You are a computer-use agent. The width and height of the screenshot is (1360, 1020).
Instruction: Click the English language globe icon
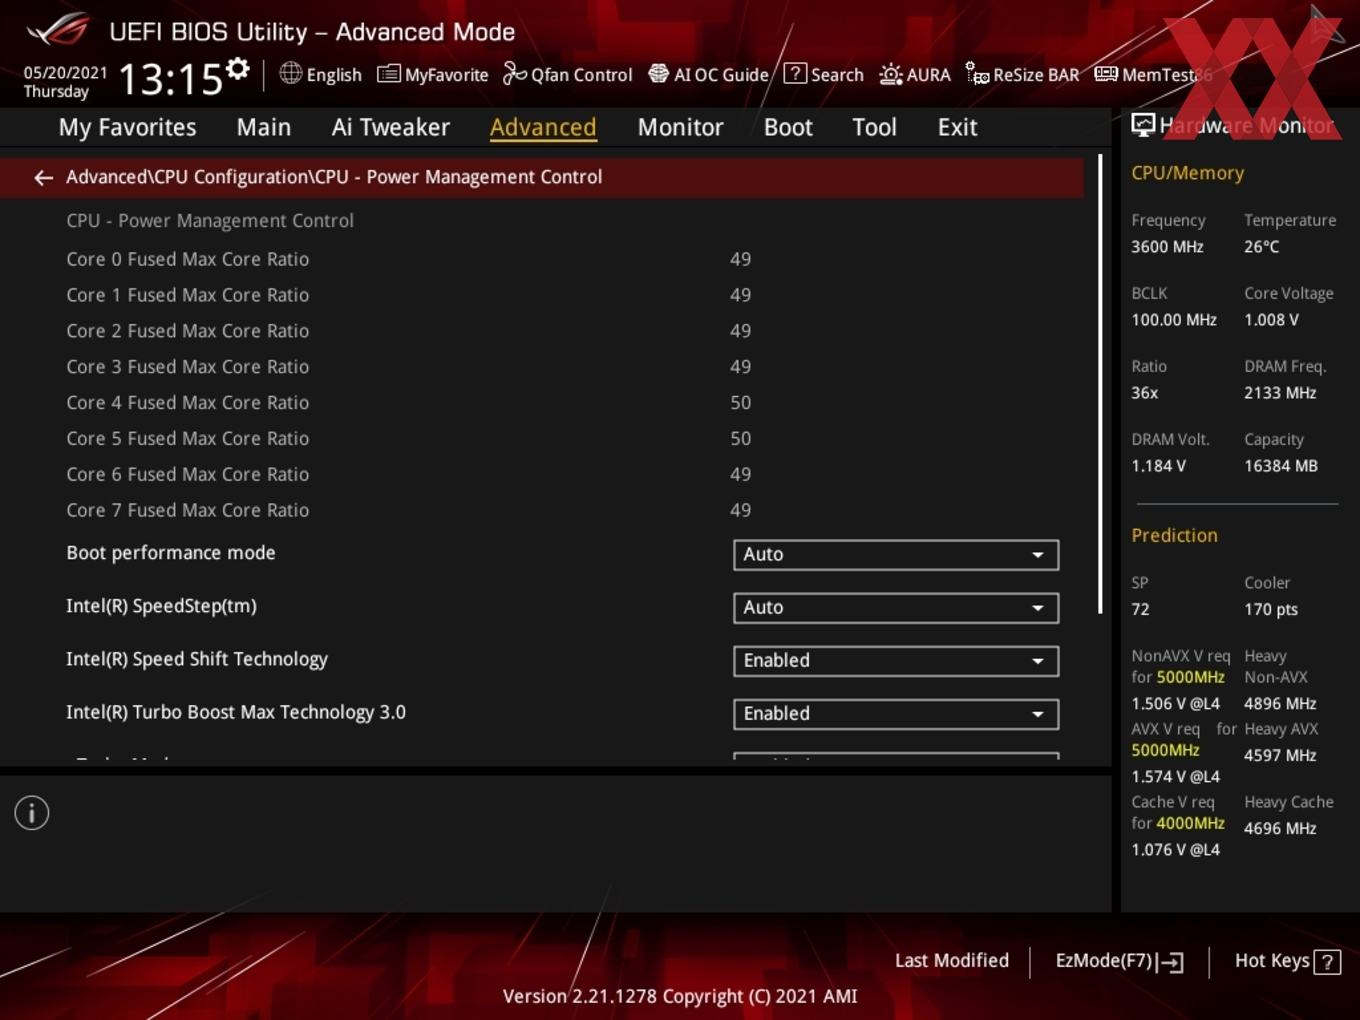click(290, 73)
